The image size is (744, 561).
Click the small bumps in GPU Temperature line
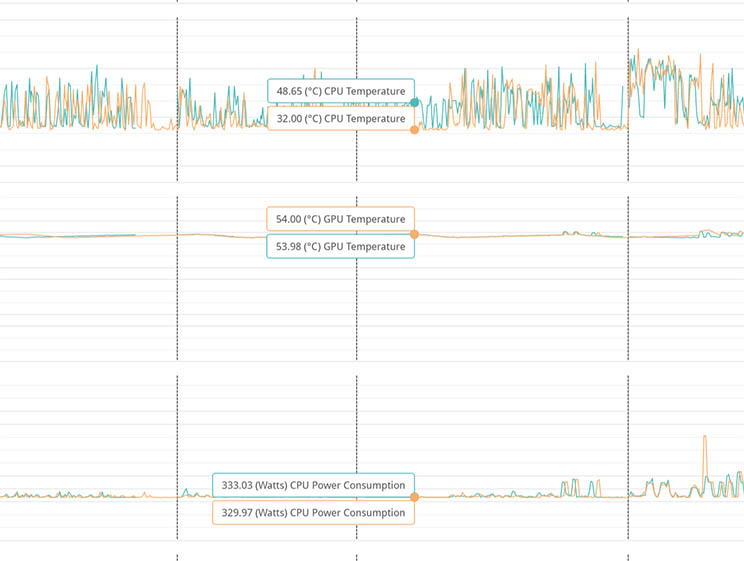(x=570, y=233)
